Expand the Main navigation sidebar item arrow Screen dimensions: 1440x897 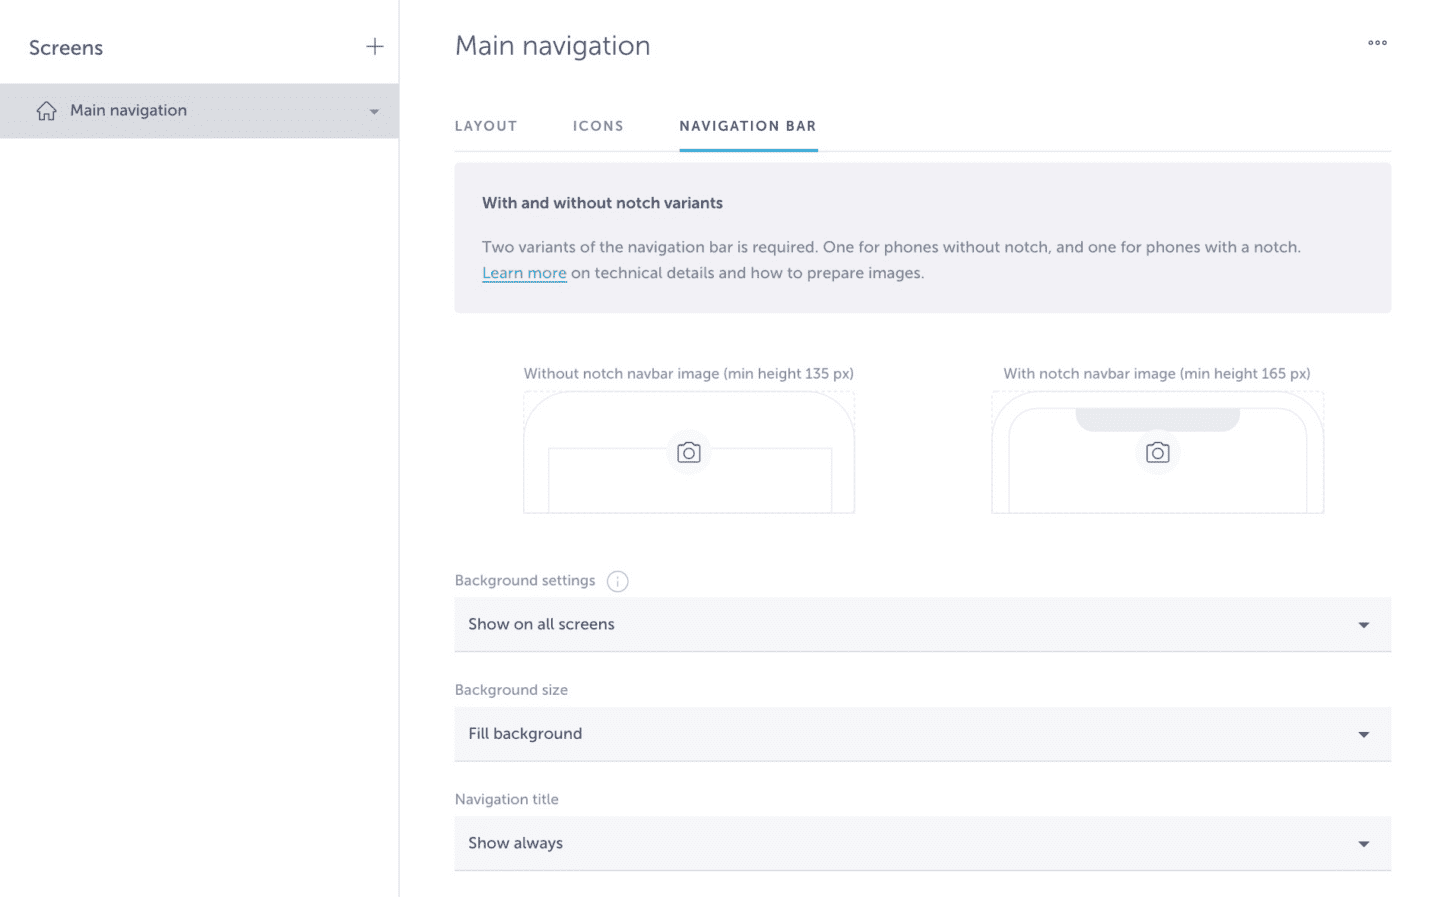pyautogui.click(x=374, y=111)
